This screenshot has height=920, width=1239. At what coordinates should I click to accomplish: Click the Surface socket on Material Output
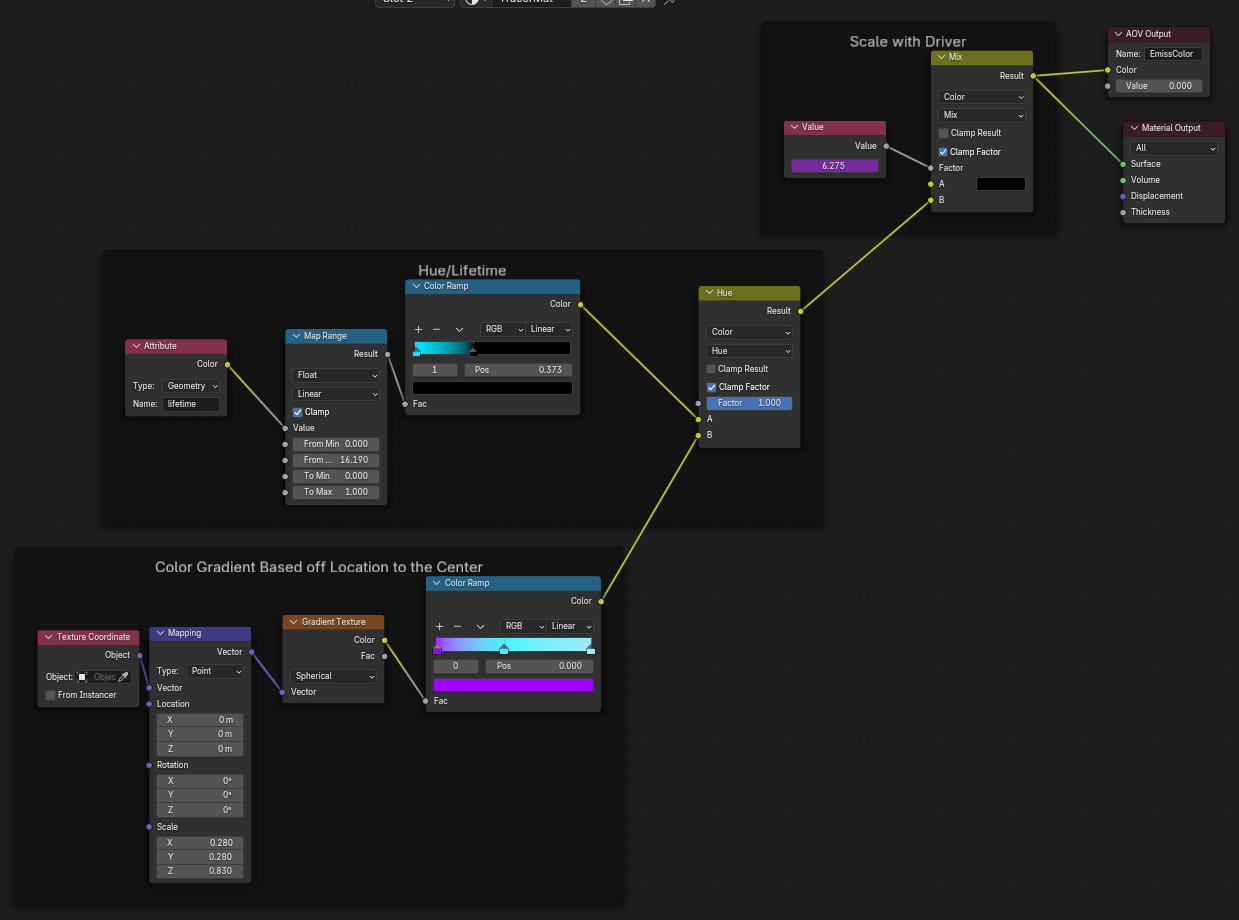click(1123, 164)
